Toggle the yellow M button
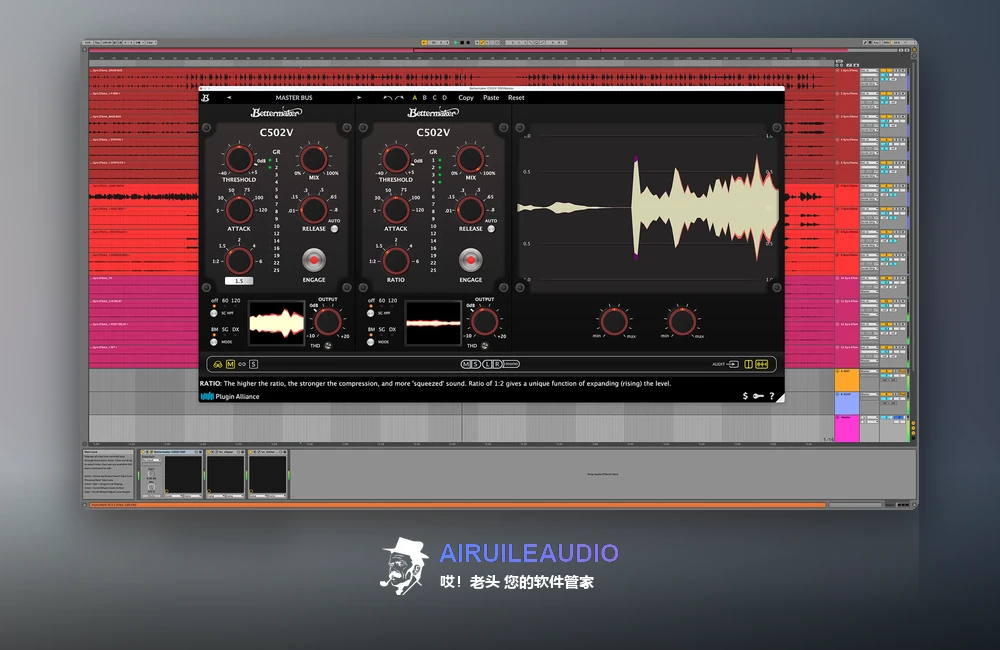The image size is (1000, 650). (x=230, y=364)
